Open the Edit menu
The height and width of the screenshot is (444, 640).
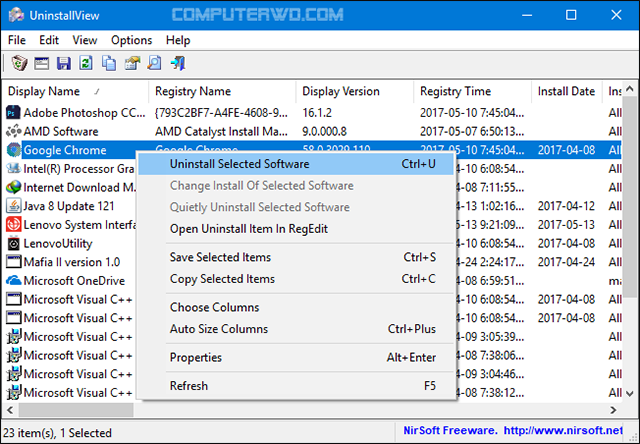(49, 40)
